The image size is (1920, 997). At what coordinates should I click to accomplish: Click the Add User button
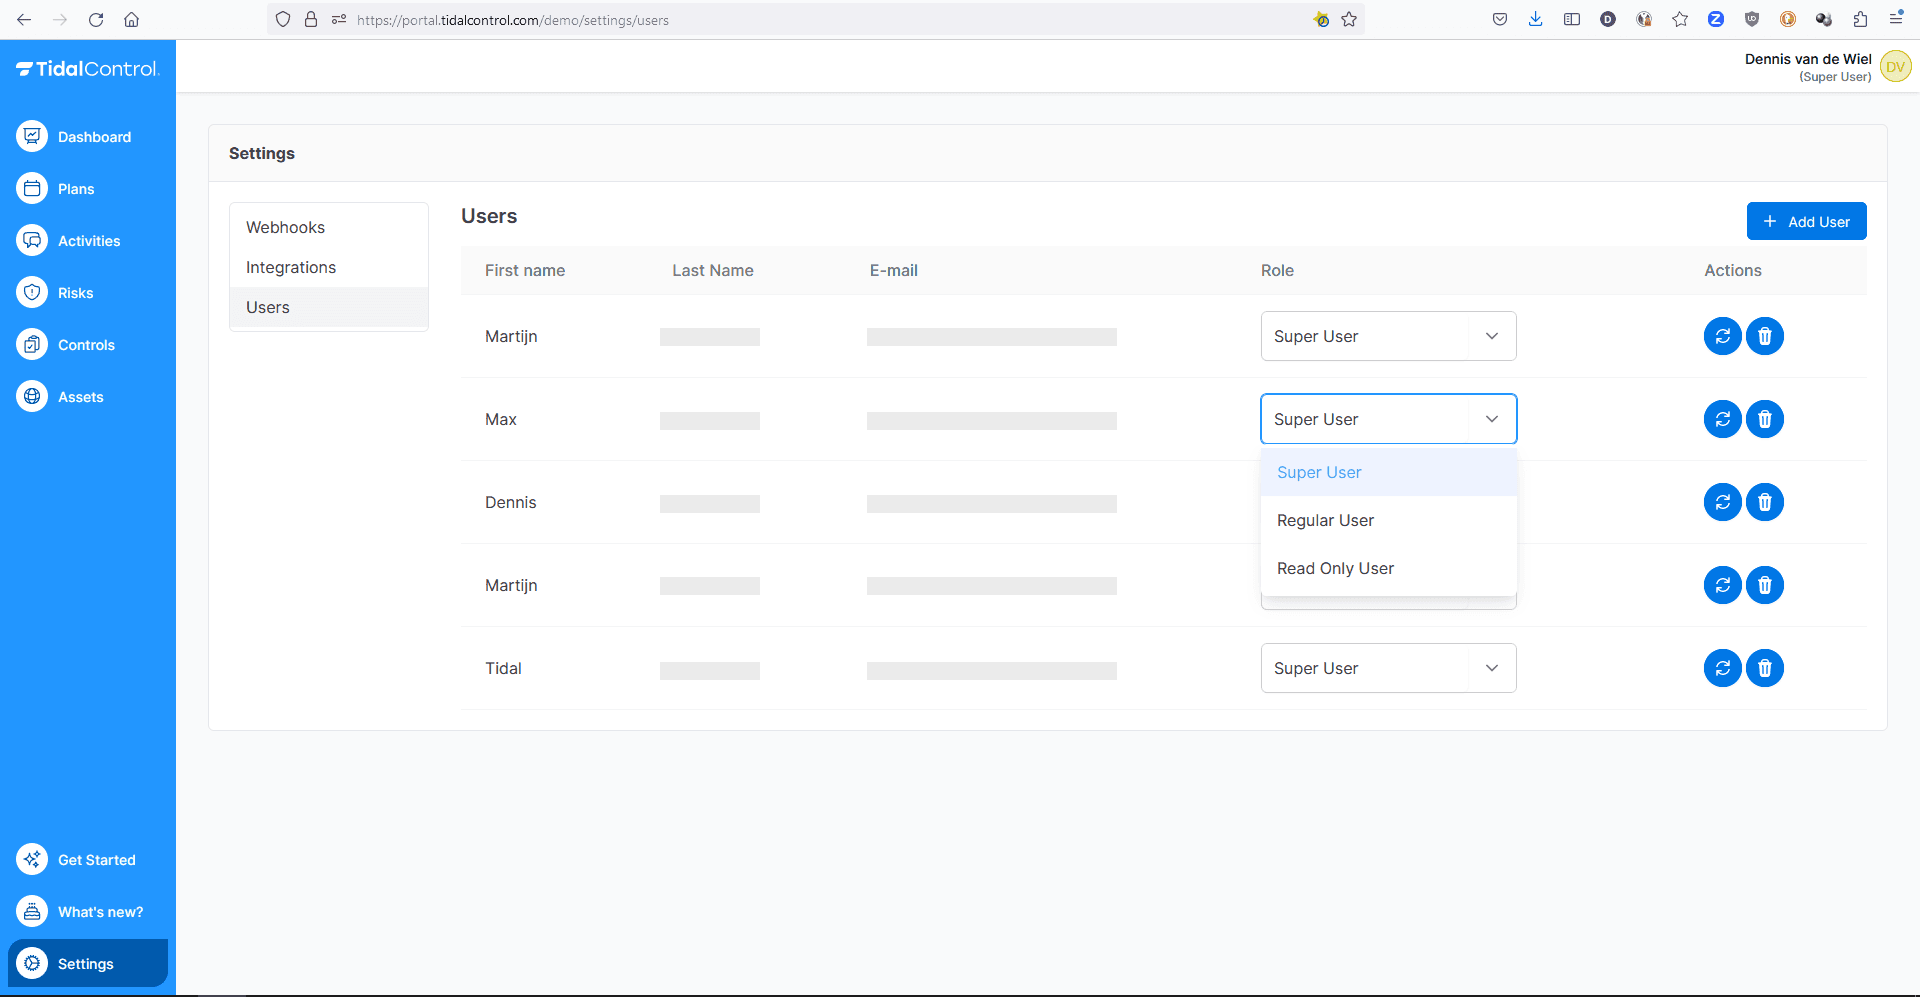coord(1806,221)
